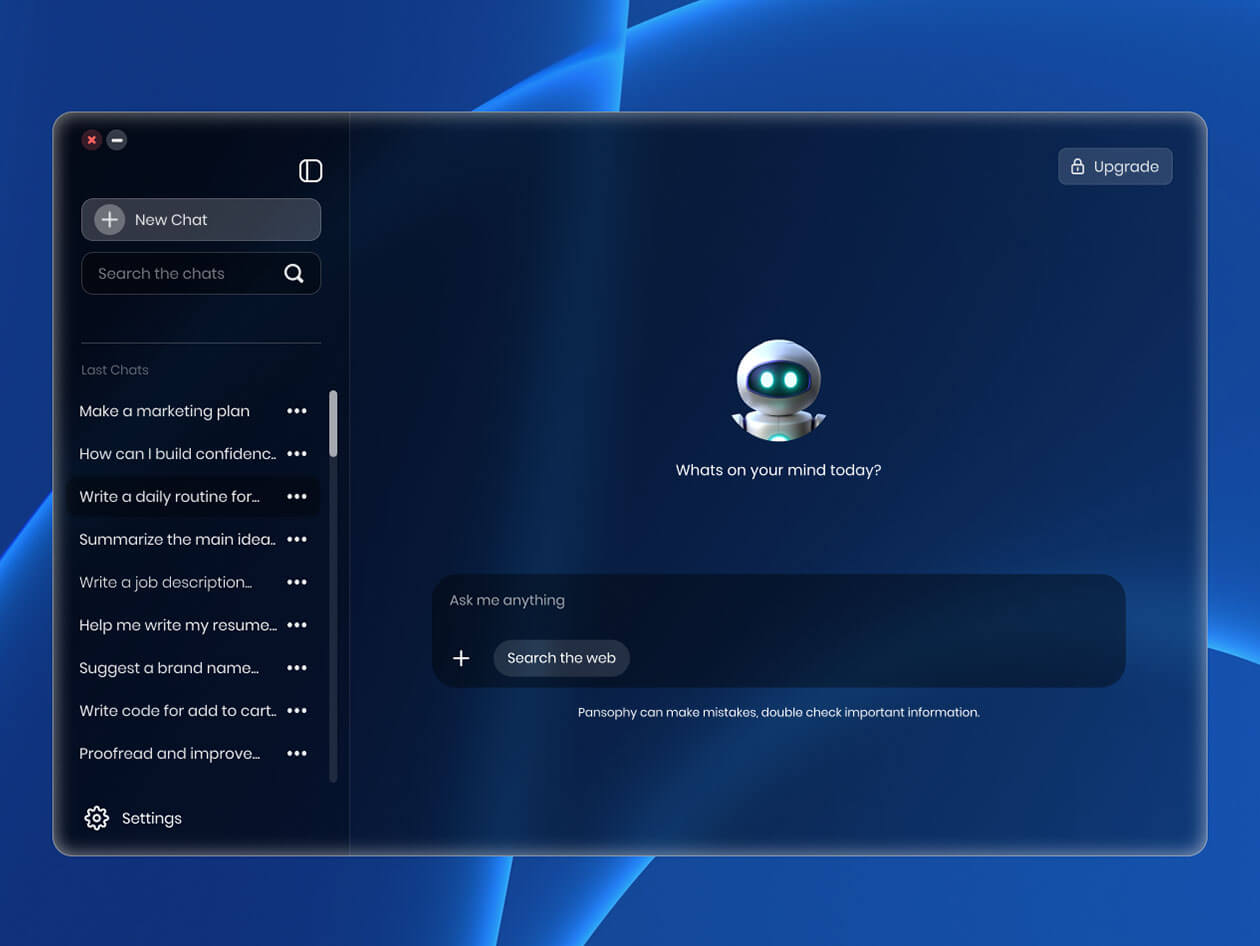Click the 'Ask me anything' input field
1260x946 pixels.
click(x=700, y=600)
